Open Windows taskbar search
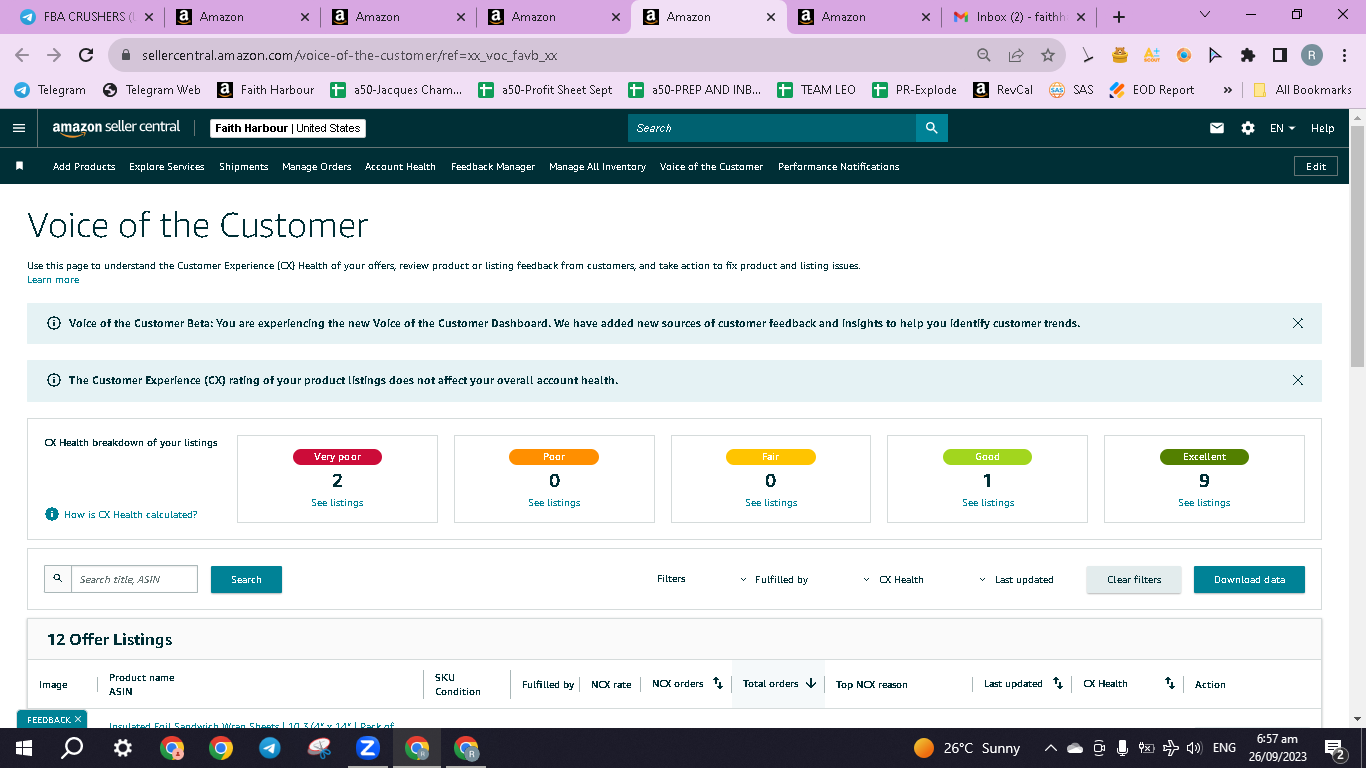This screenshot has height=768, width=1366. pyautogui.click(x=72, y=748)
